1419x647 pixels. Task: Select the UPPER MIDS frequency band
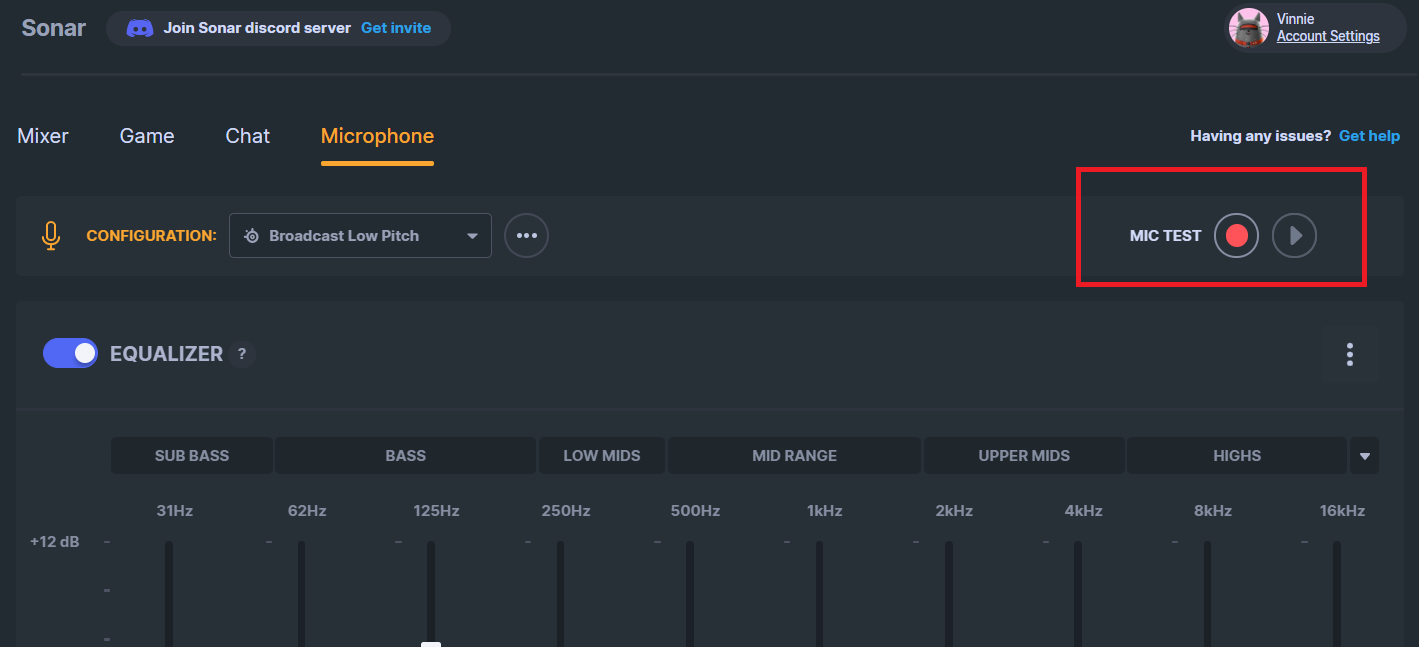(x=1023, y=455)
